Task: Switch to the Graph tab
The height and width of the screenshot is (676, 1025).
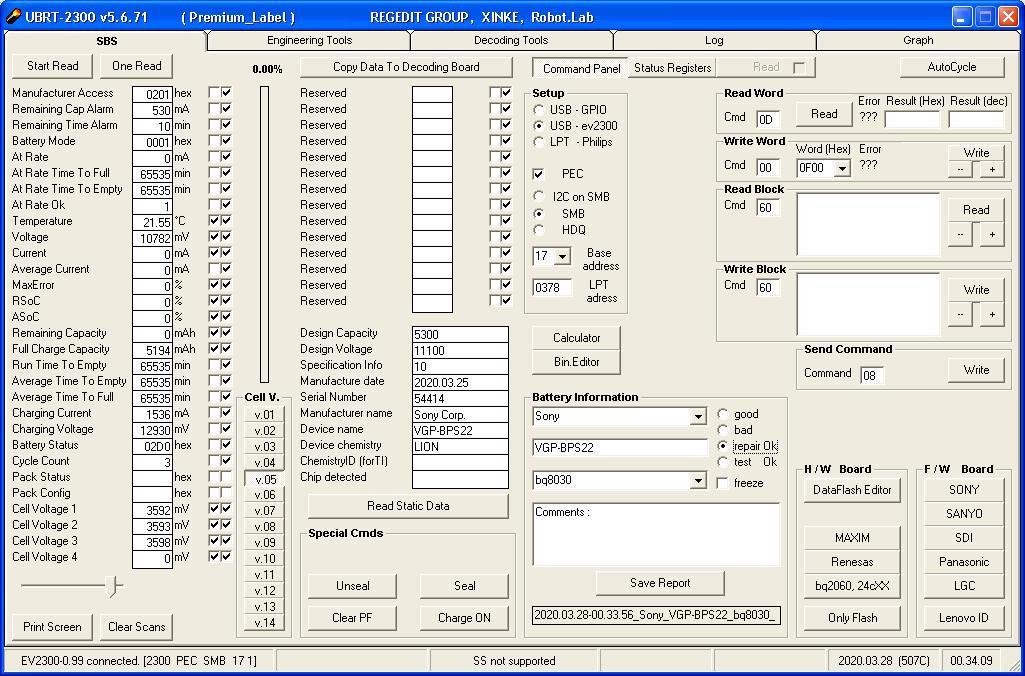Action: pos(918,41)
